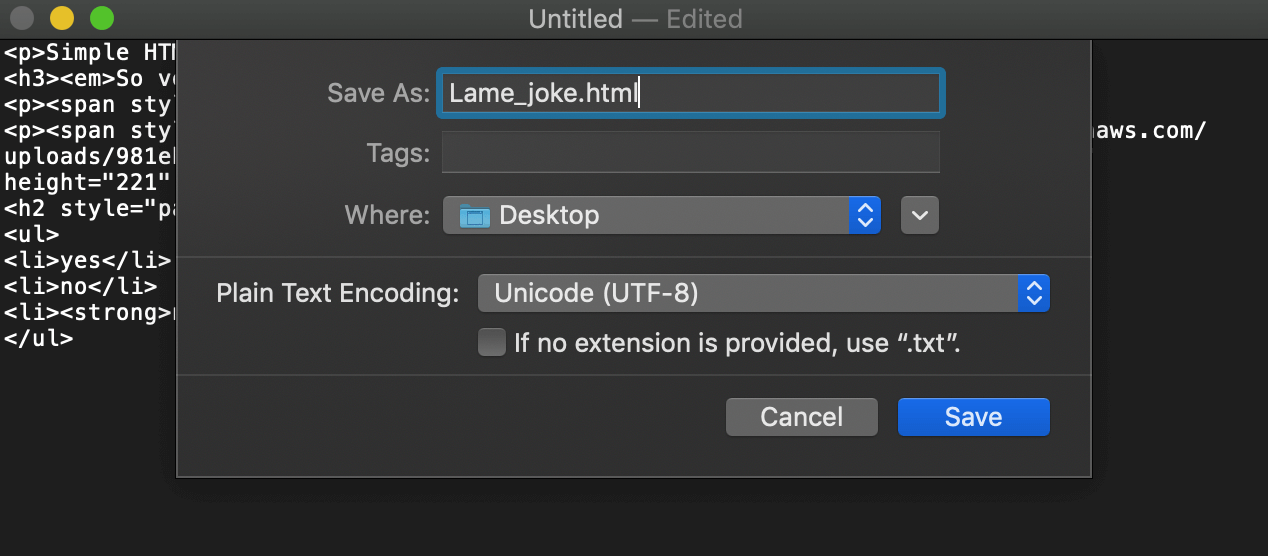The width and height of the screenshot is (1268, 556).
Task: Place cursor on the </ul> closing line
Action: (x=39, y=338)
